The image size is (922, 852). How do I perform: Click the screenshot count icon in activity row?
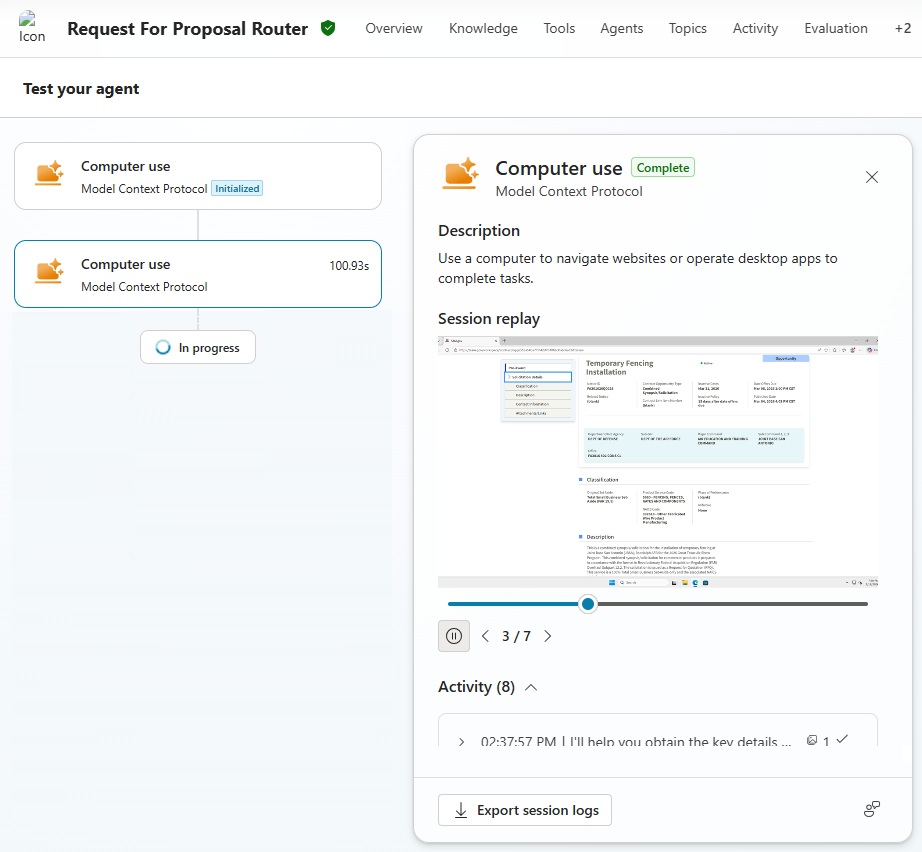[812, 741]
